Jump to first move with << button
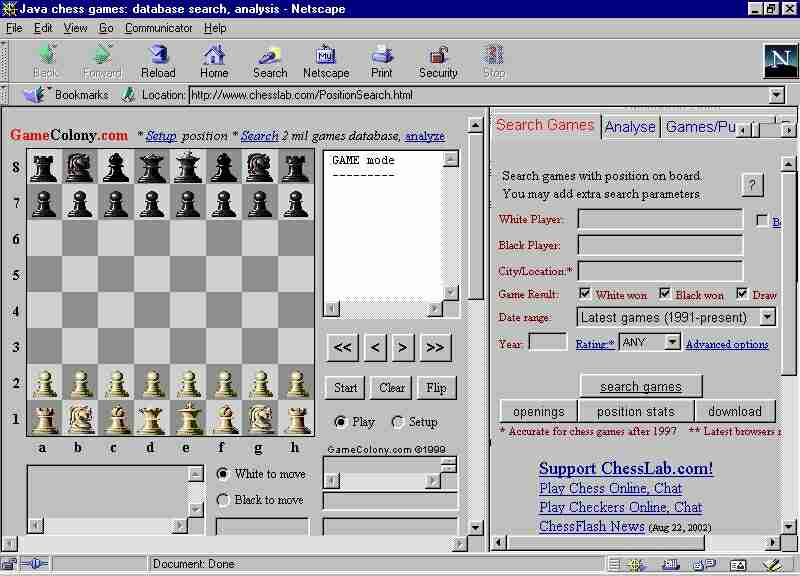 (342, 347)
